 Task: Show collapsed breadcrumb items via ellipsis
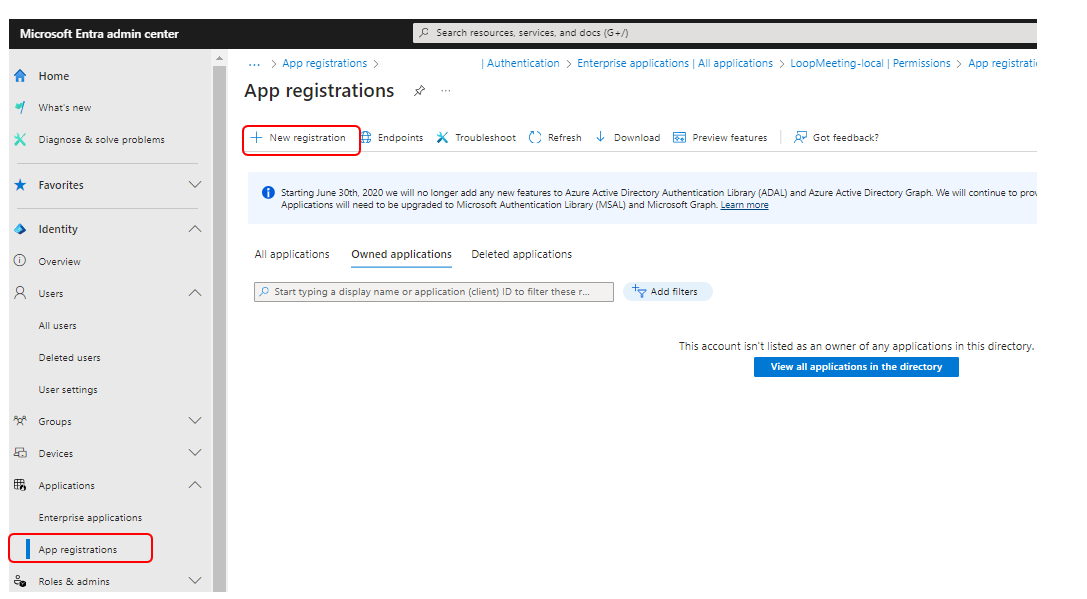click(254, 64)
